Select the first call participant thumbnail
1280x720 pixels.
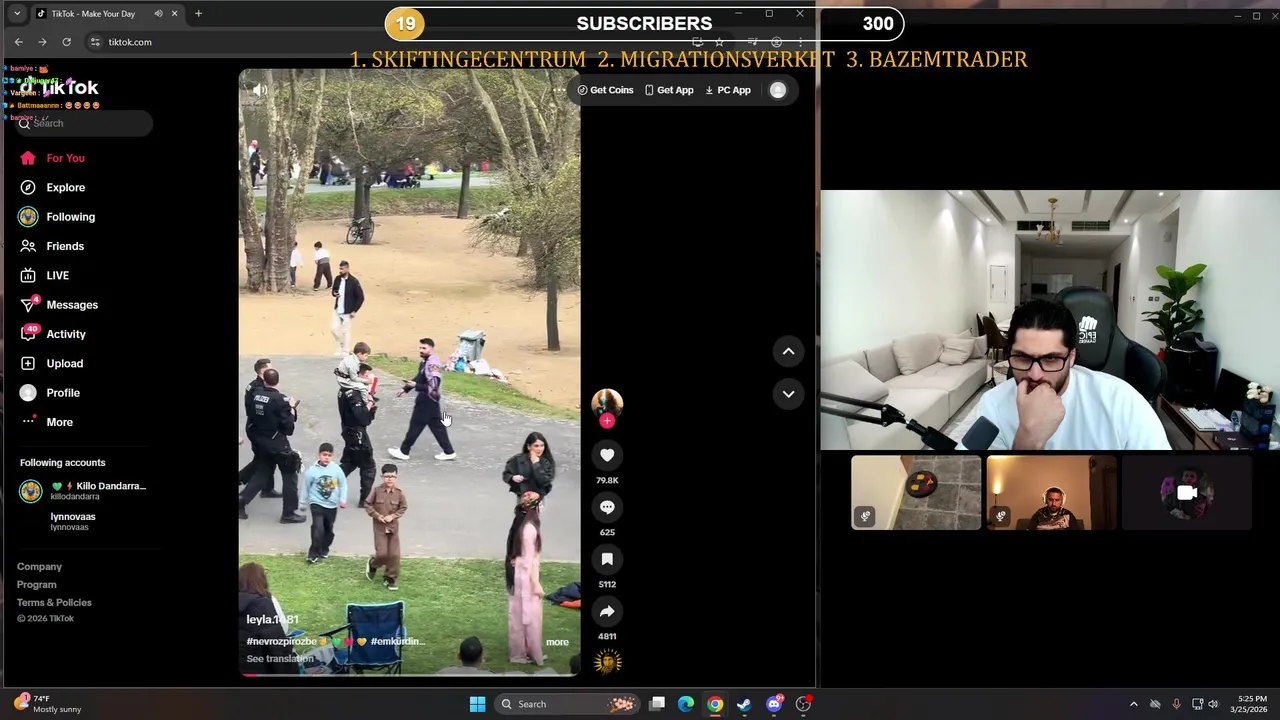coord(916,492)
